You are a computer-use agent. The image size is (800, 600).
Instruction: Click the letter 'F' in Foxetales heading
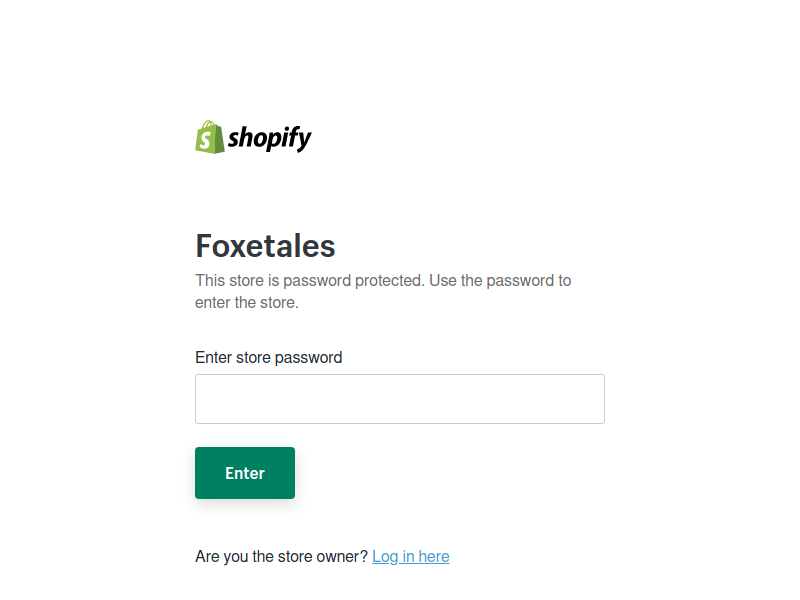click(x=204, y=246)
